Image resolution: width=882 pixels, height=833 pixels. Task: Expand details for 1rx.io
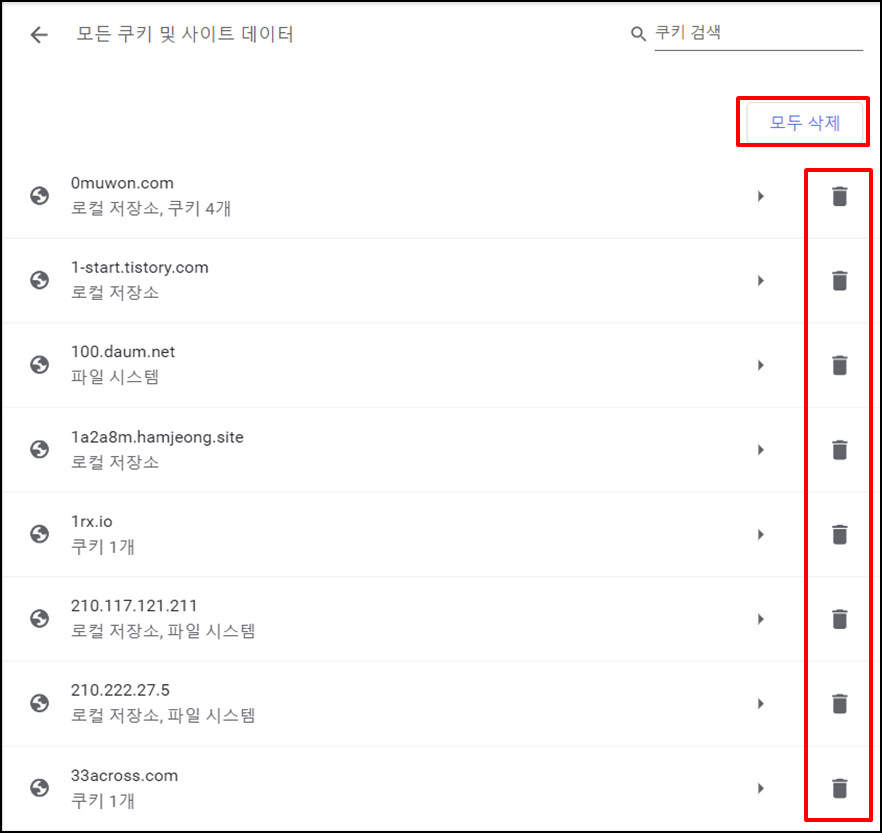(760, 534)
